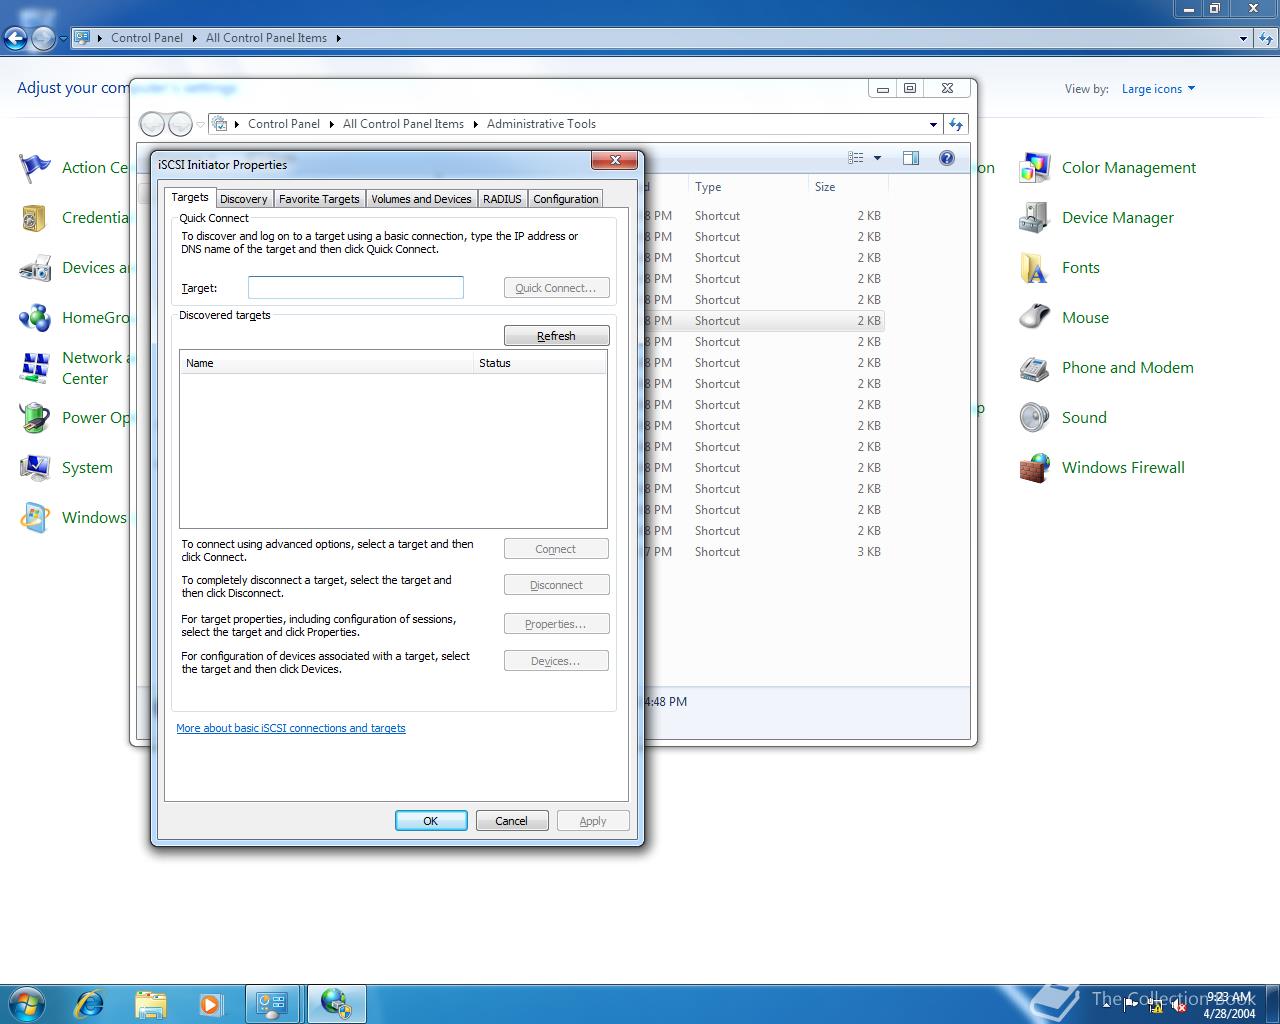Image resolution: width=1280 pixels, height=1024 pixels.
Task: Sort discovered targets by Name column
Action: coord(326,363)
